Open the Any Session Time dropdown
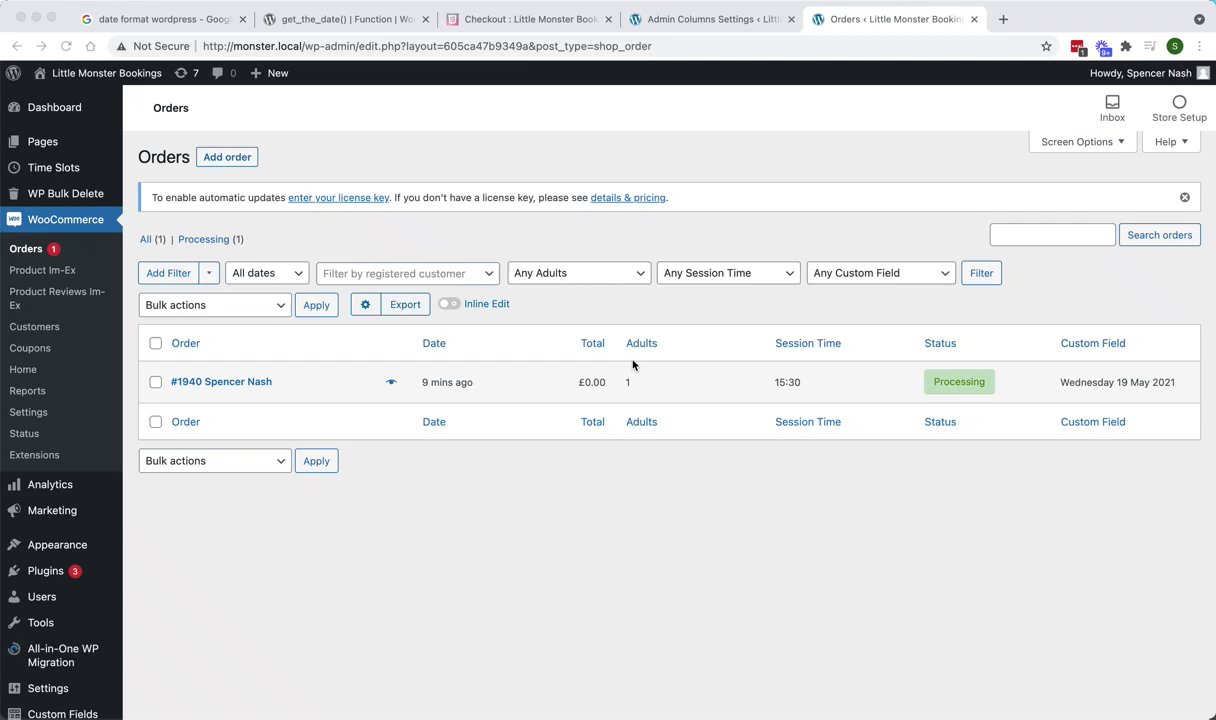This screenshot has width=1216, height=720. (729, 273)
